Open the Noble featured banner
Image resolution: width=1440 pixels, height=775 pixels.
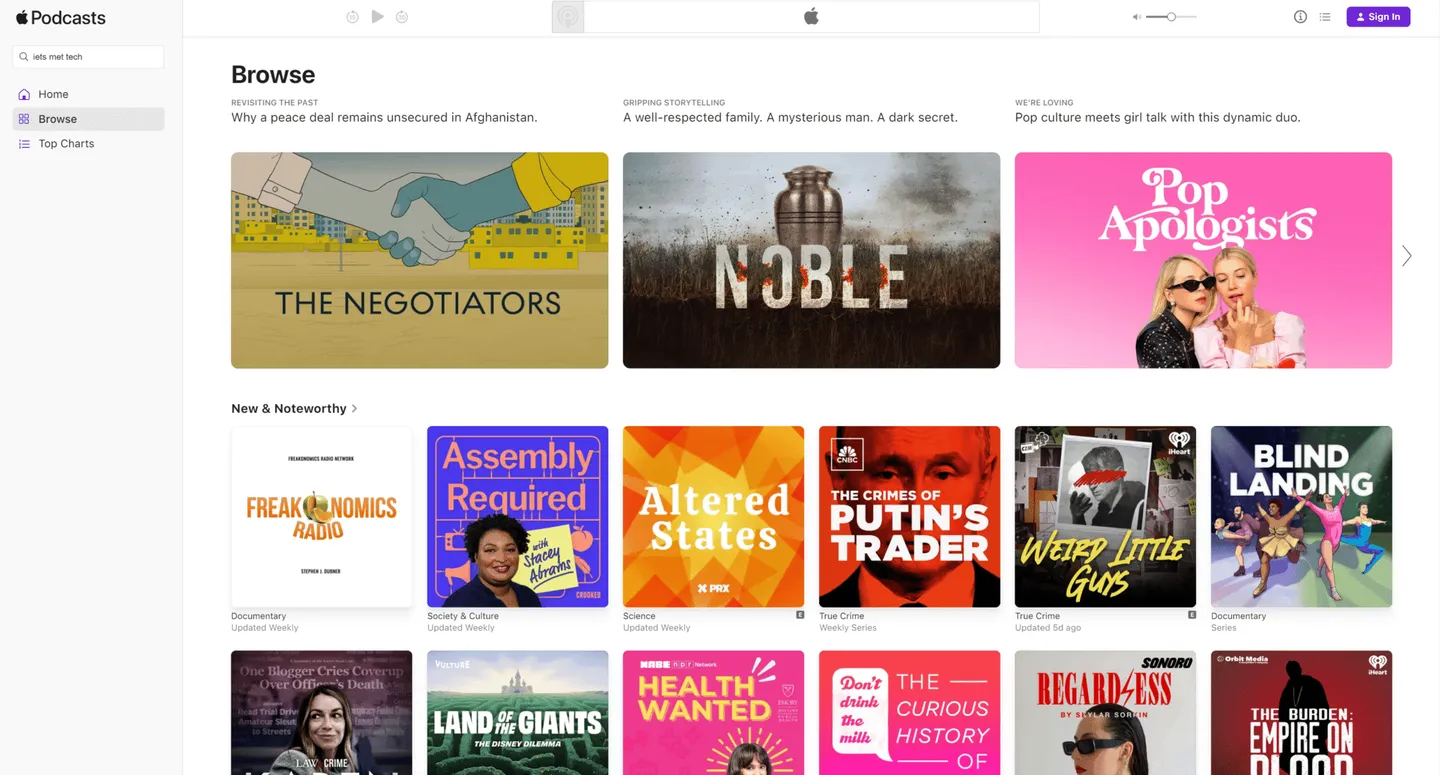(811, 260)
